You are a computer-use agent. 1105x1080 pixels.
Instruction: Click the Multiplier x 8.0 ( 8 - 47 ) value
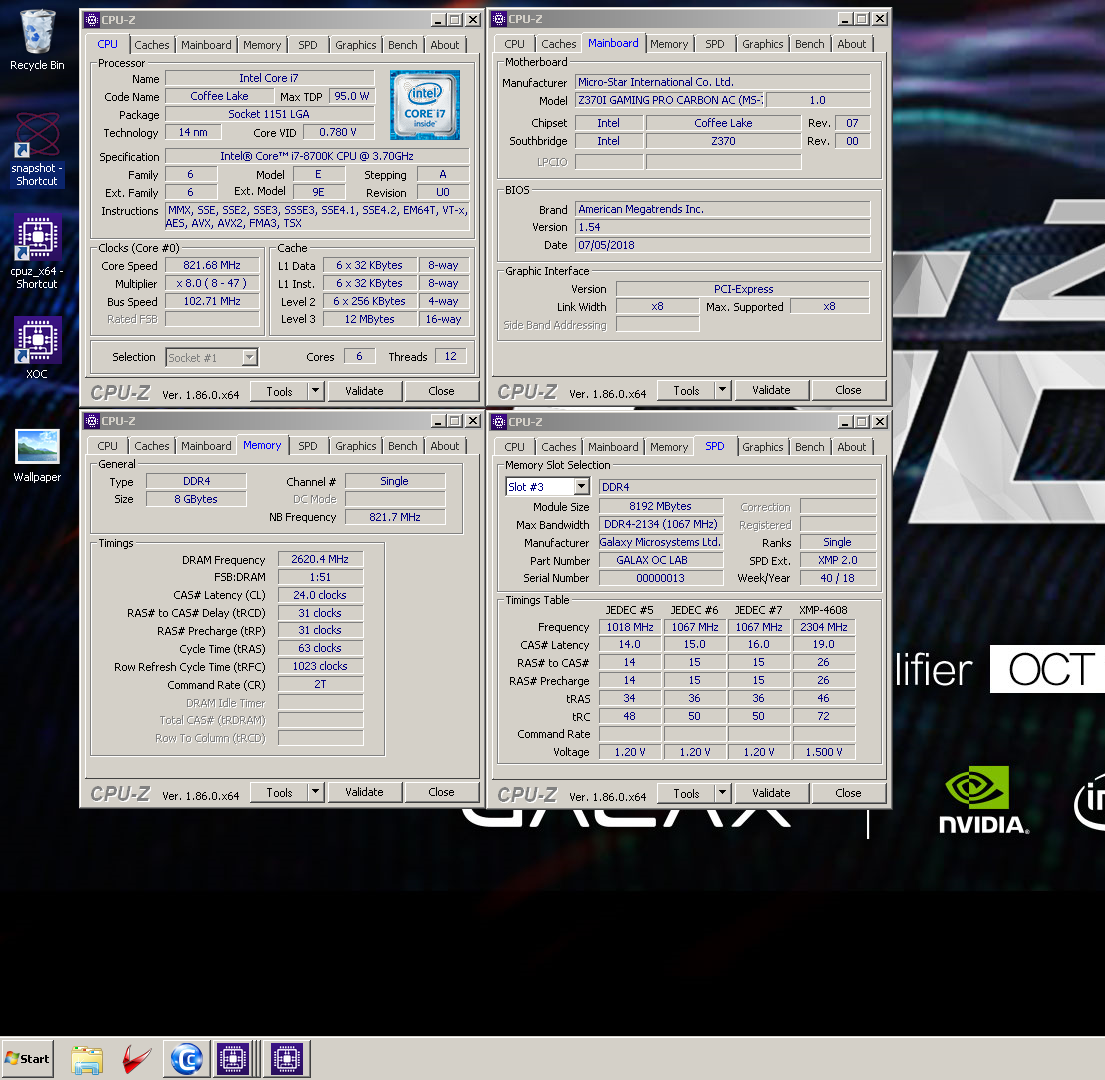pos(212,283)
